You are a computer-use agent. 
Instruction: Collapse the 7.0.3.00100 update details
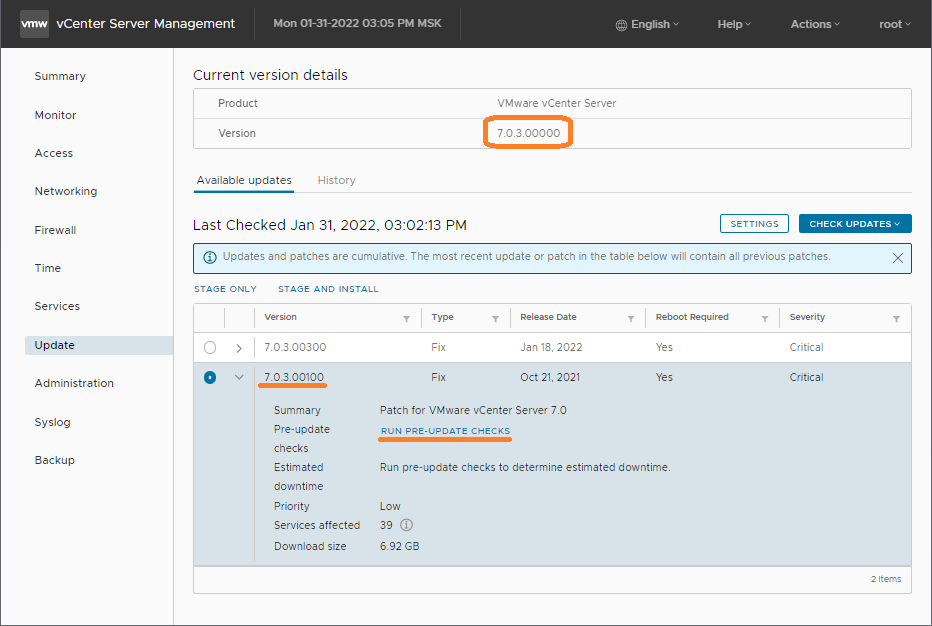pyautogui.click(x=239, y=377)
